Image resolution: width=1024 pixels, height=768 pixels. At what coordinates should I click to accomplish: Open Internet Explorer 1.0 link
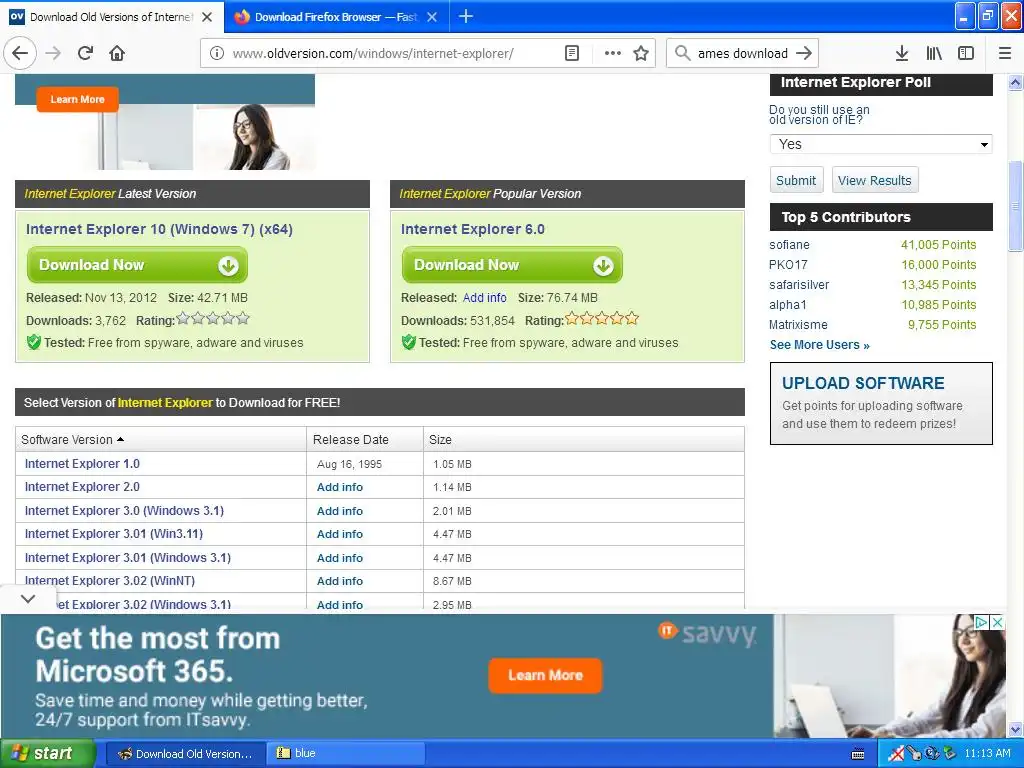(82, 464)
